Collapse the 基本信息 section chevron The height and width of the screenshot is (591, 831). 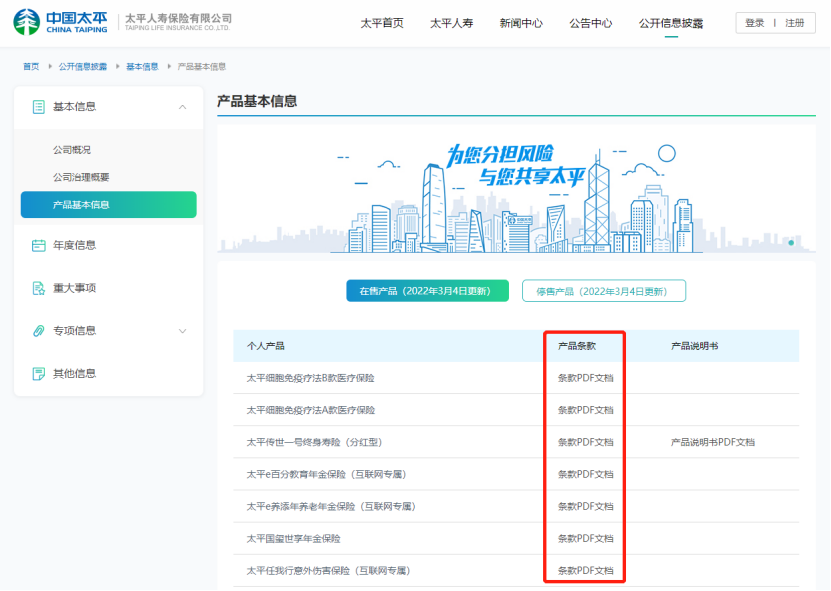pyautogui.click(x=182, y=107)
